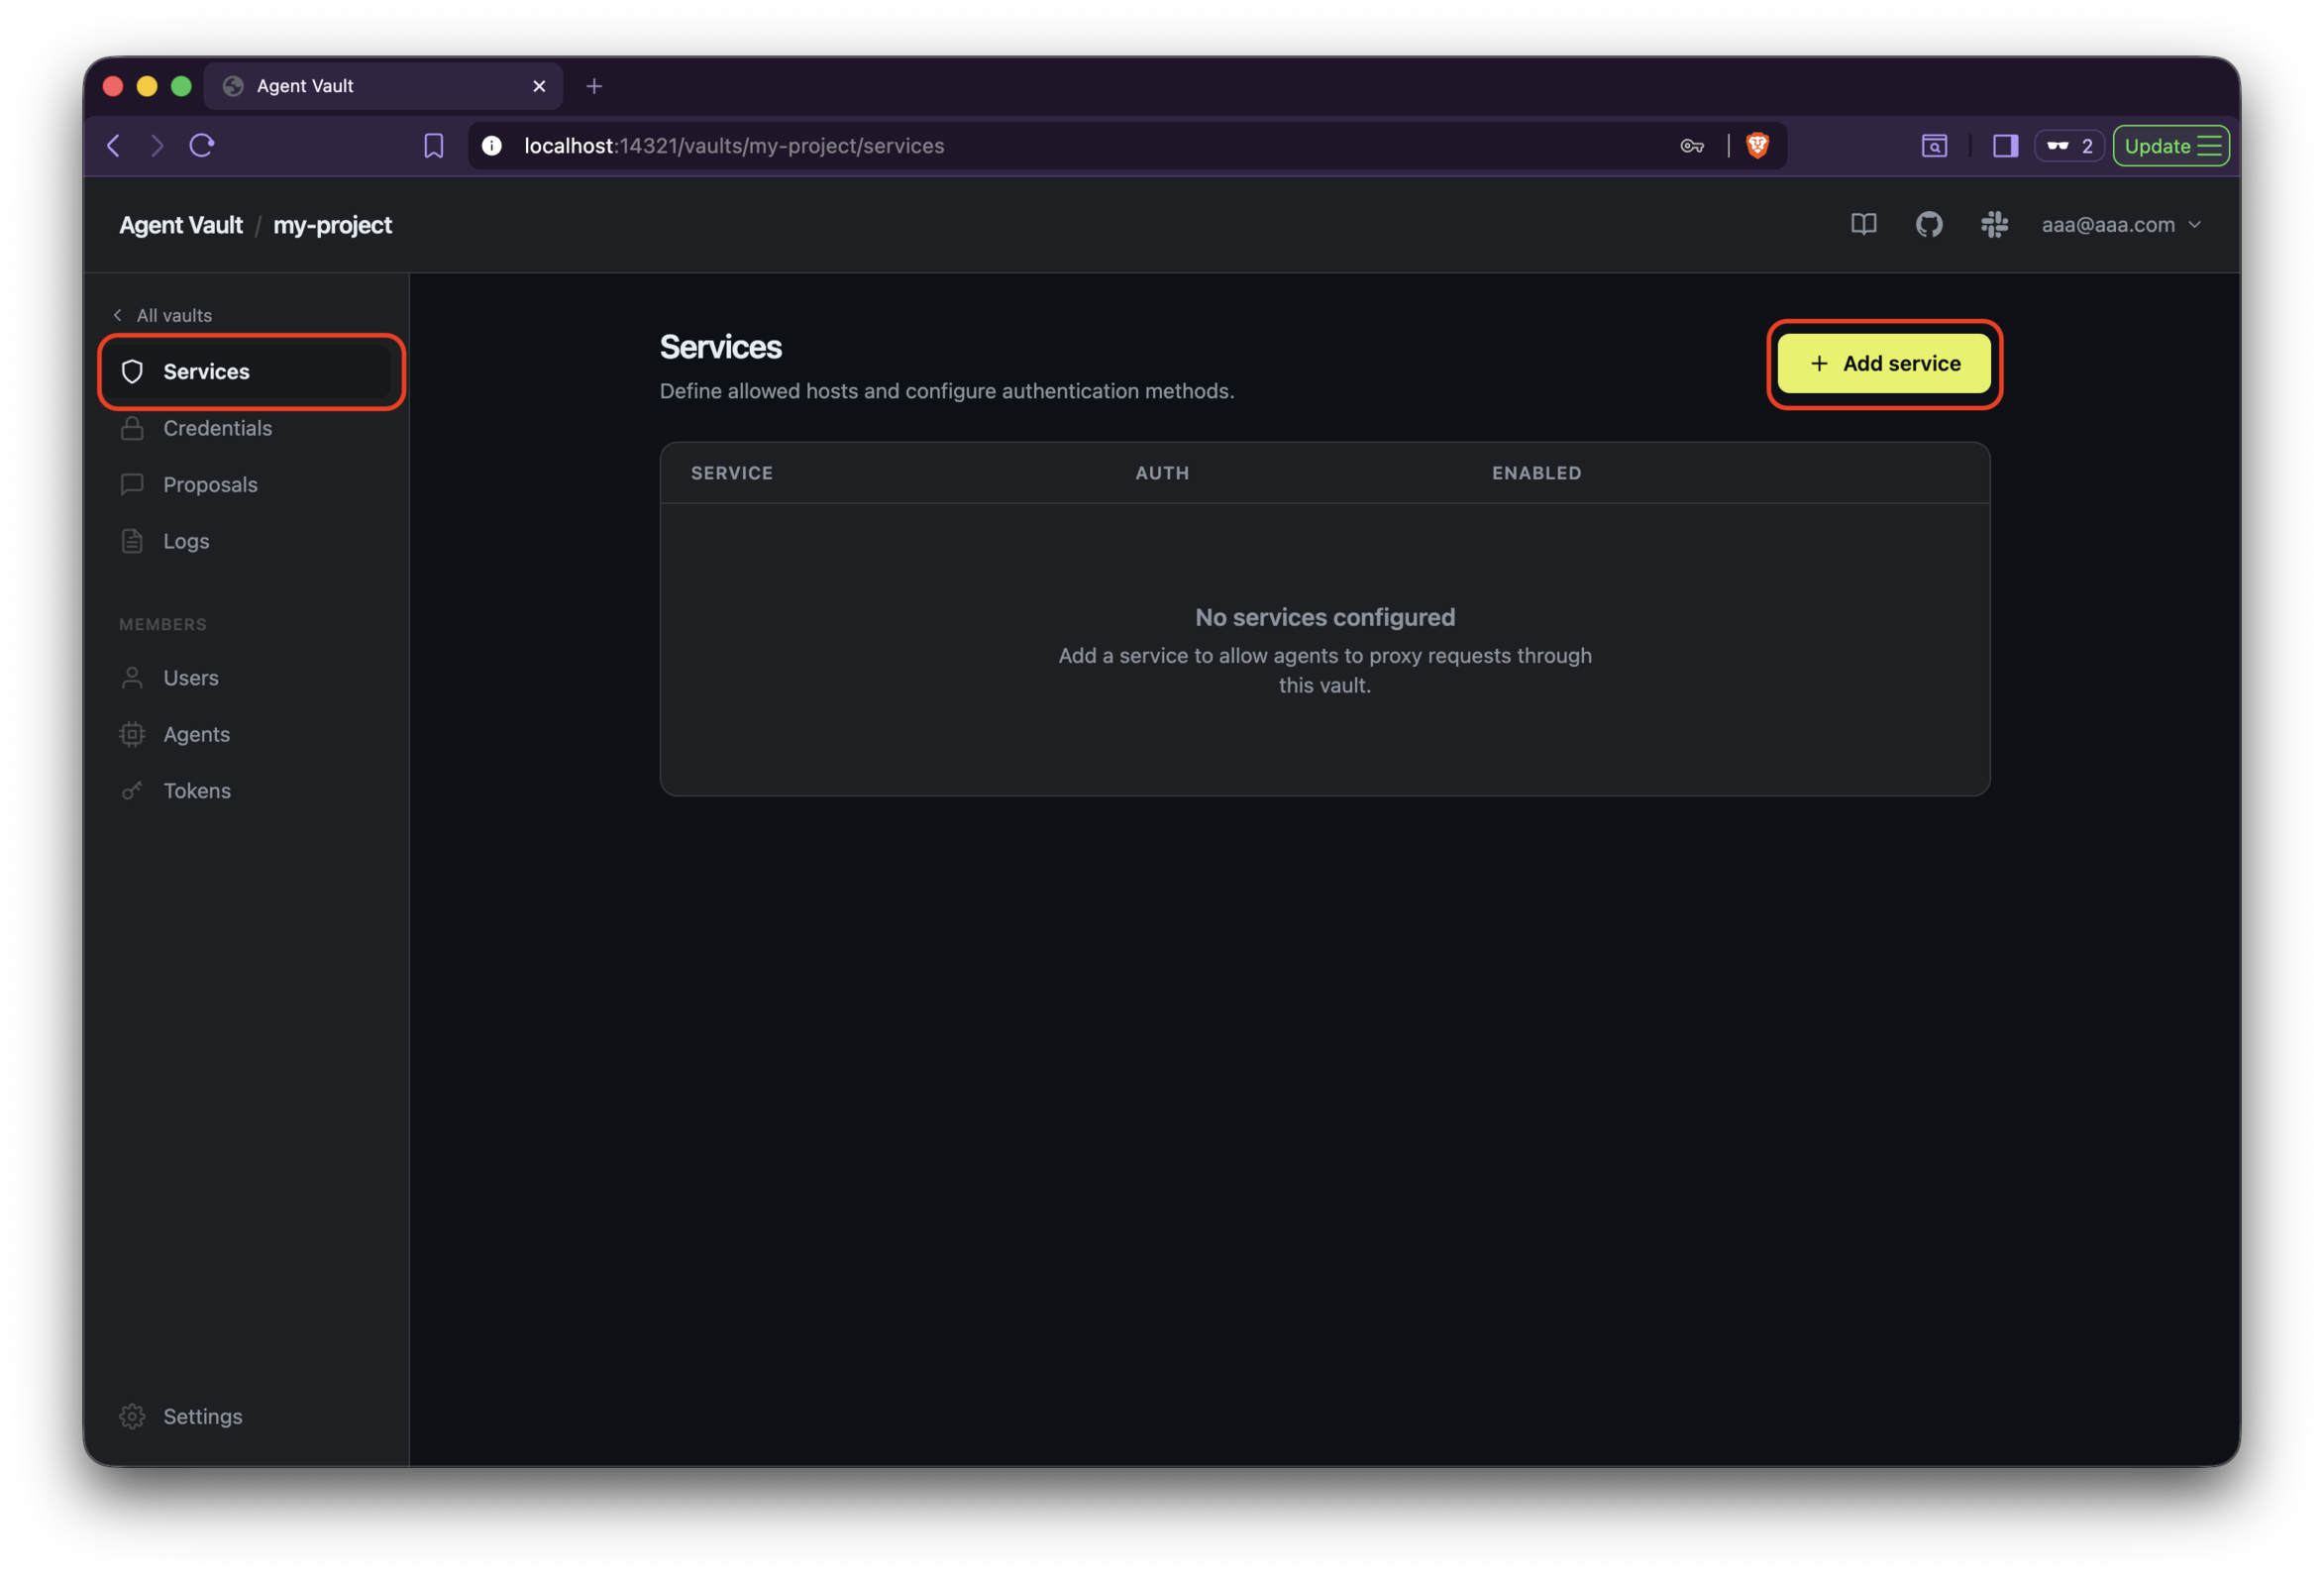Click the my-project breadcrumb
2324x1577 pixels.
(x=332, y=225)
